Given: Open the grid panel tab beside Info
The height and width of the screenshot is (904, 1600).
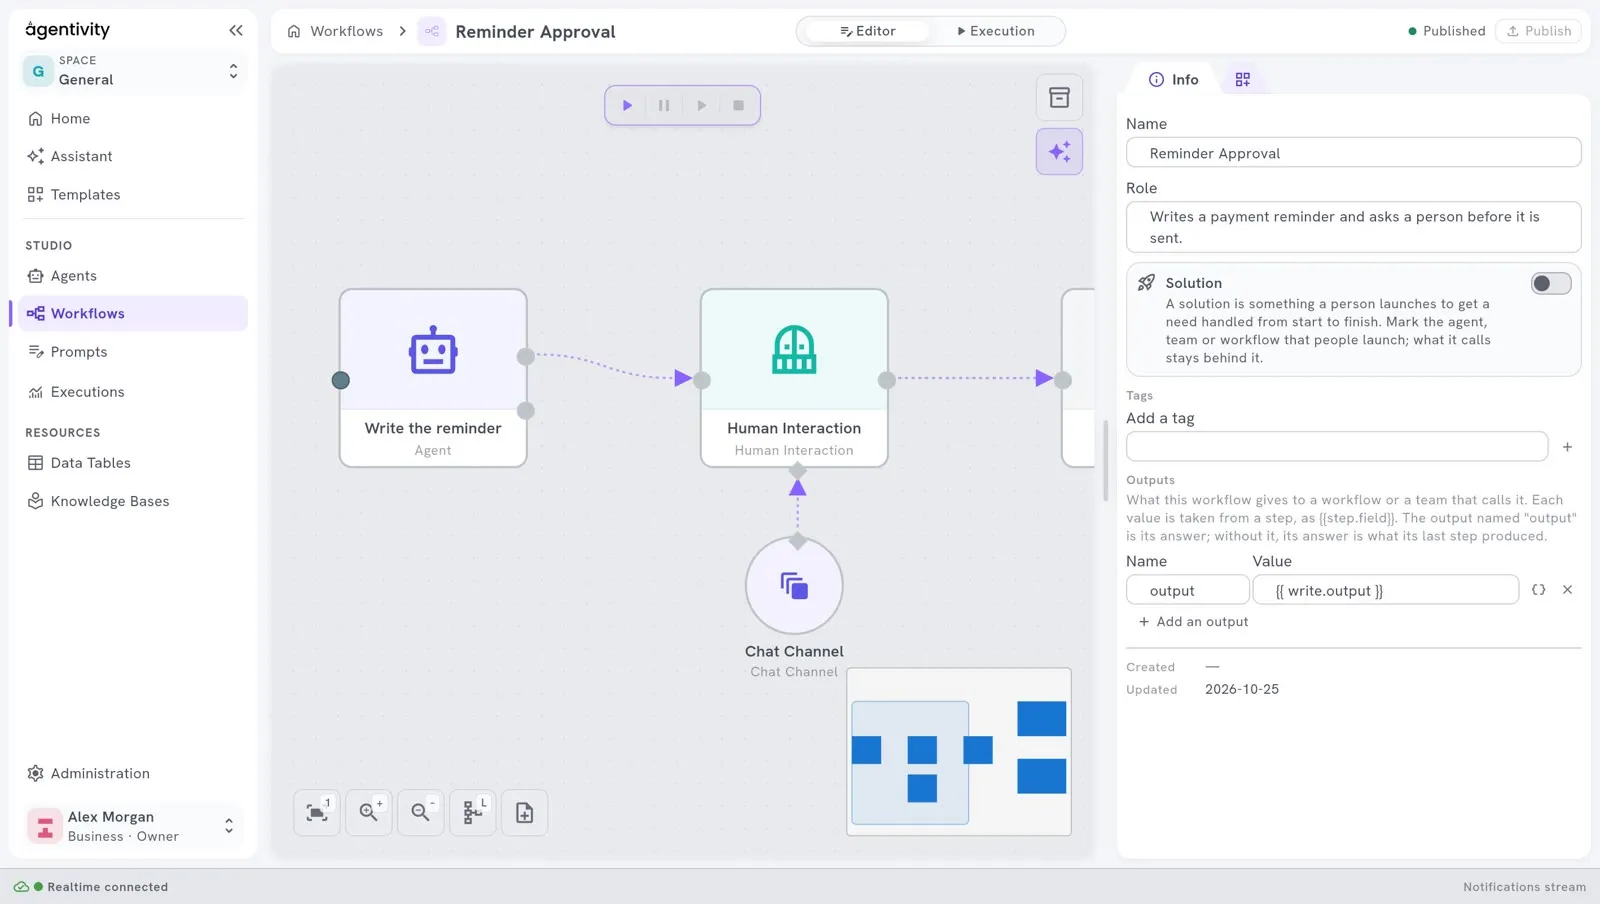Looking at the screenshot, I should pyautogui.click(x=1243, y=79).
